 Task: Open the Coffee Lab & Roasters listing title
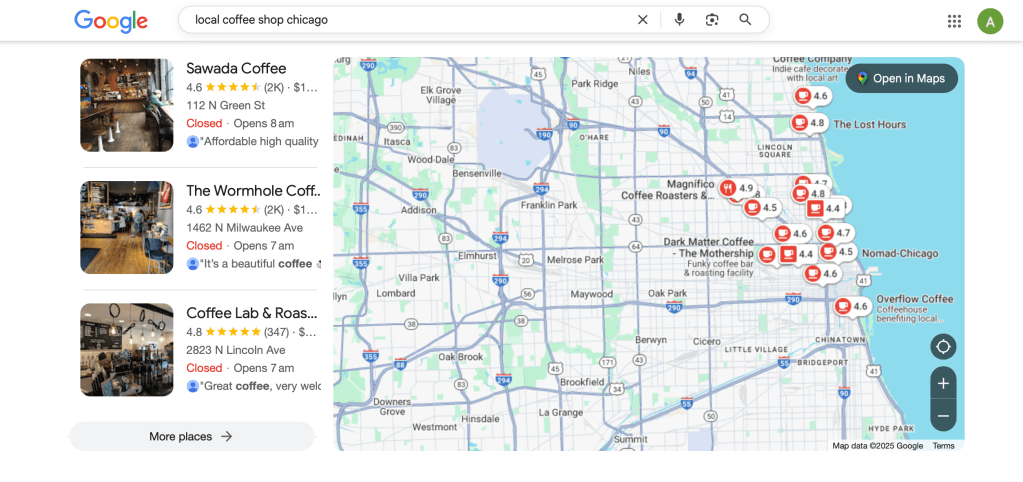252,312
